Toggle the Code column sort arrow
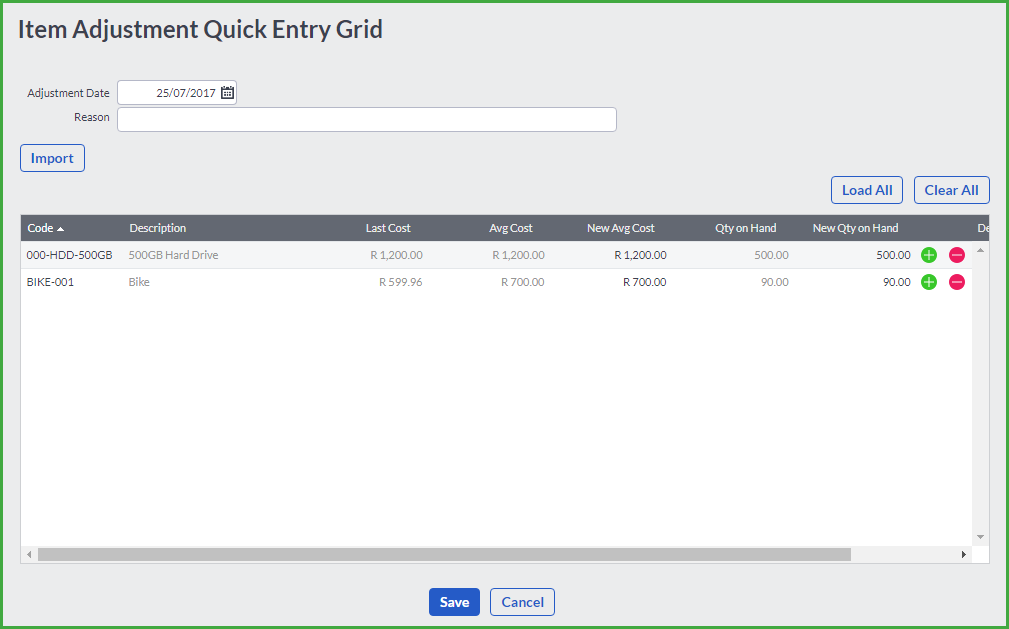1009x629 pixels. [x=60, y=229]
